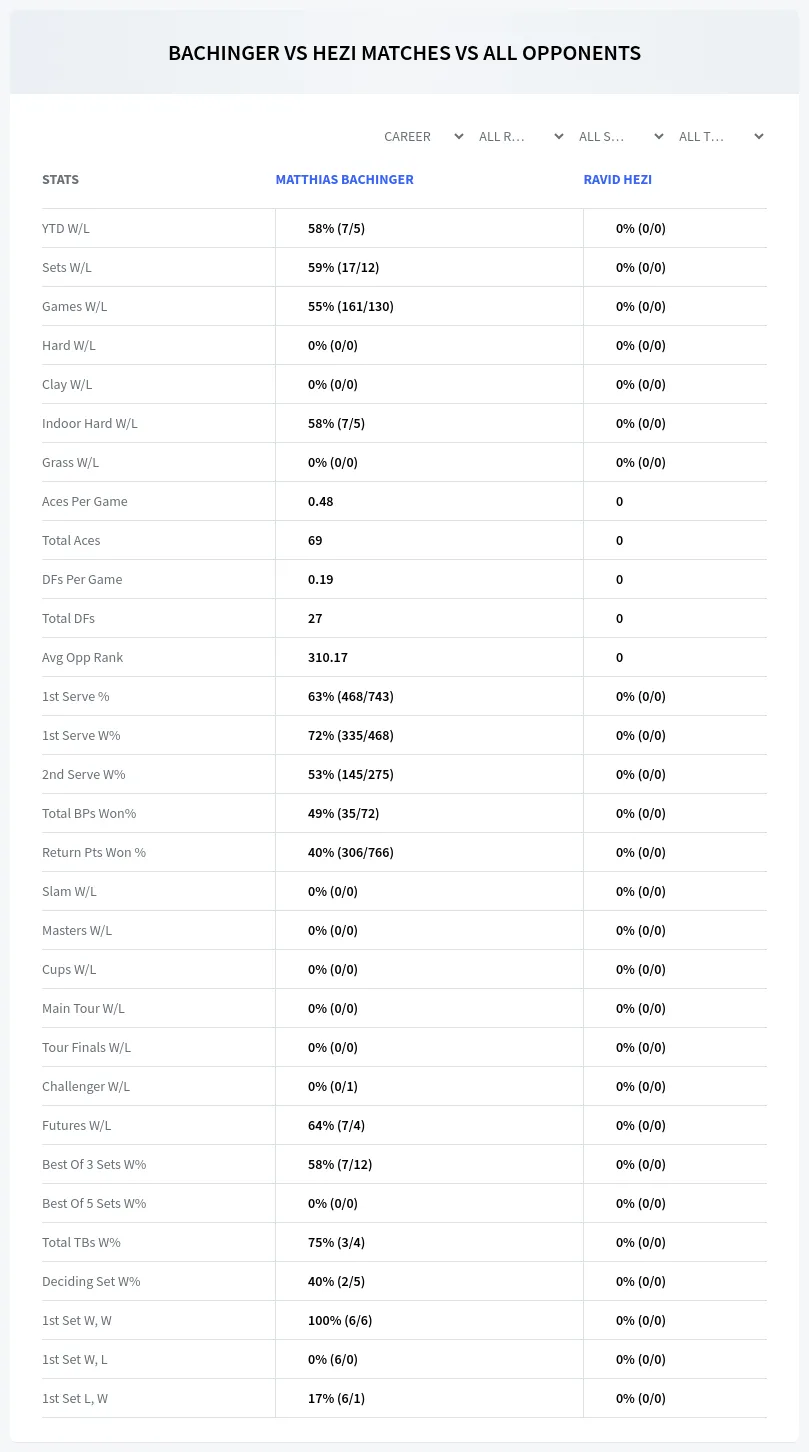The height and width of the screenshot is (1452, 809).
Task: Click the page title heading
Action: [x=404, y=53]
